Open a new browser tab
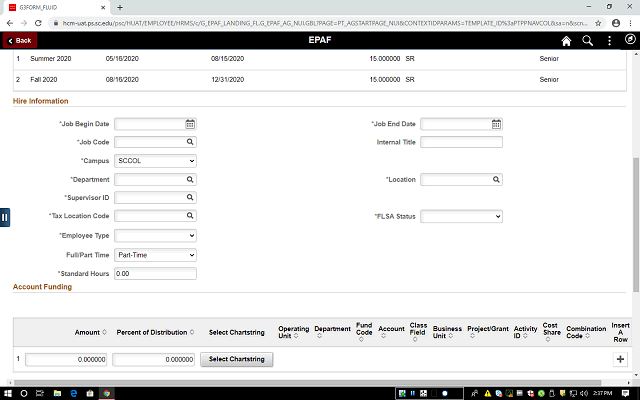The image size is (640, 400). point(120,7)
